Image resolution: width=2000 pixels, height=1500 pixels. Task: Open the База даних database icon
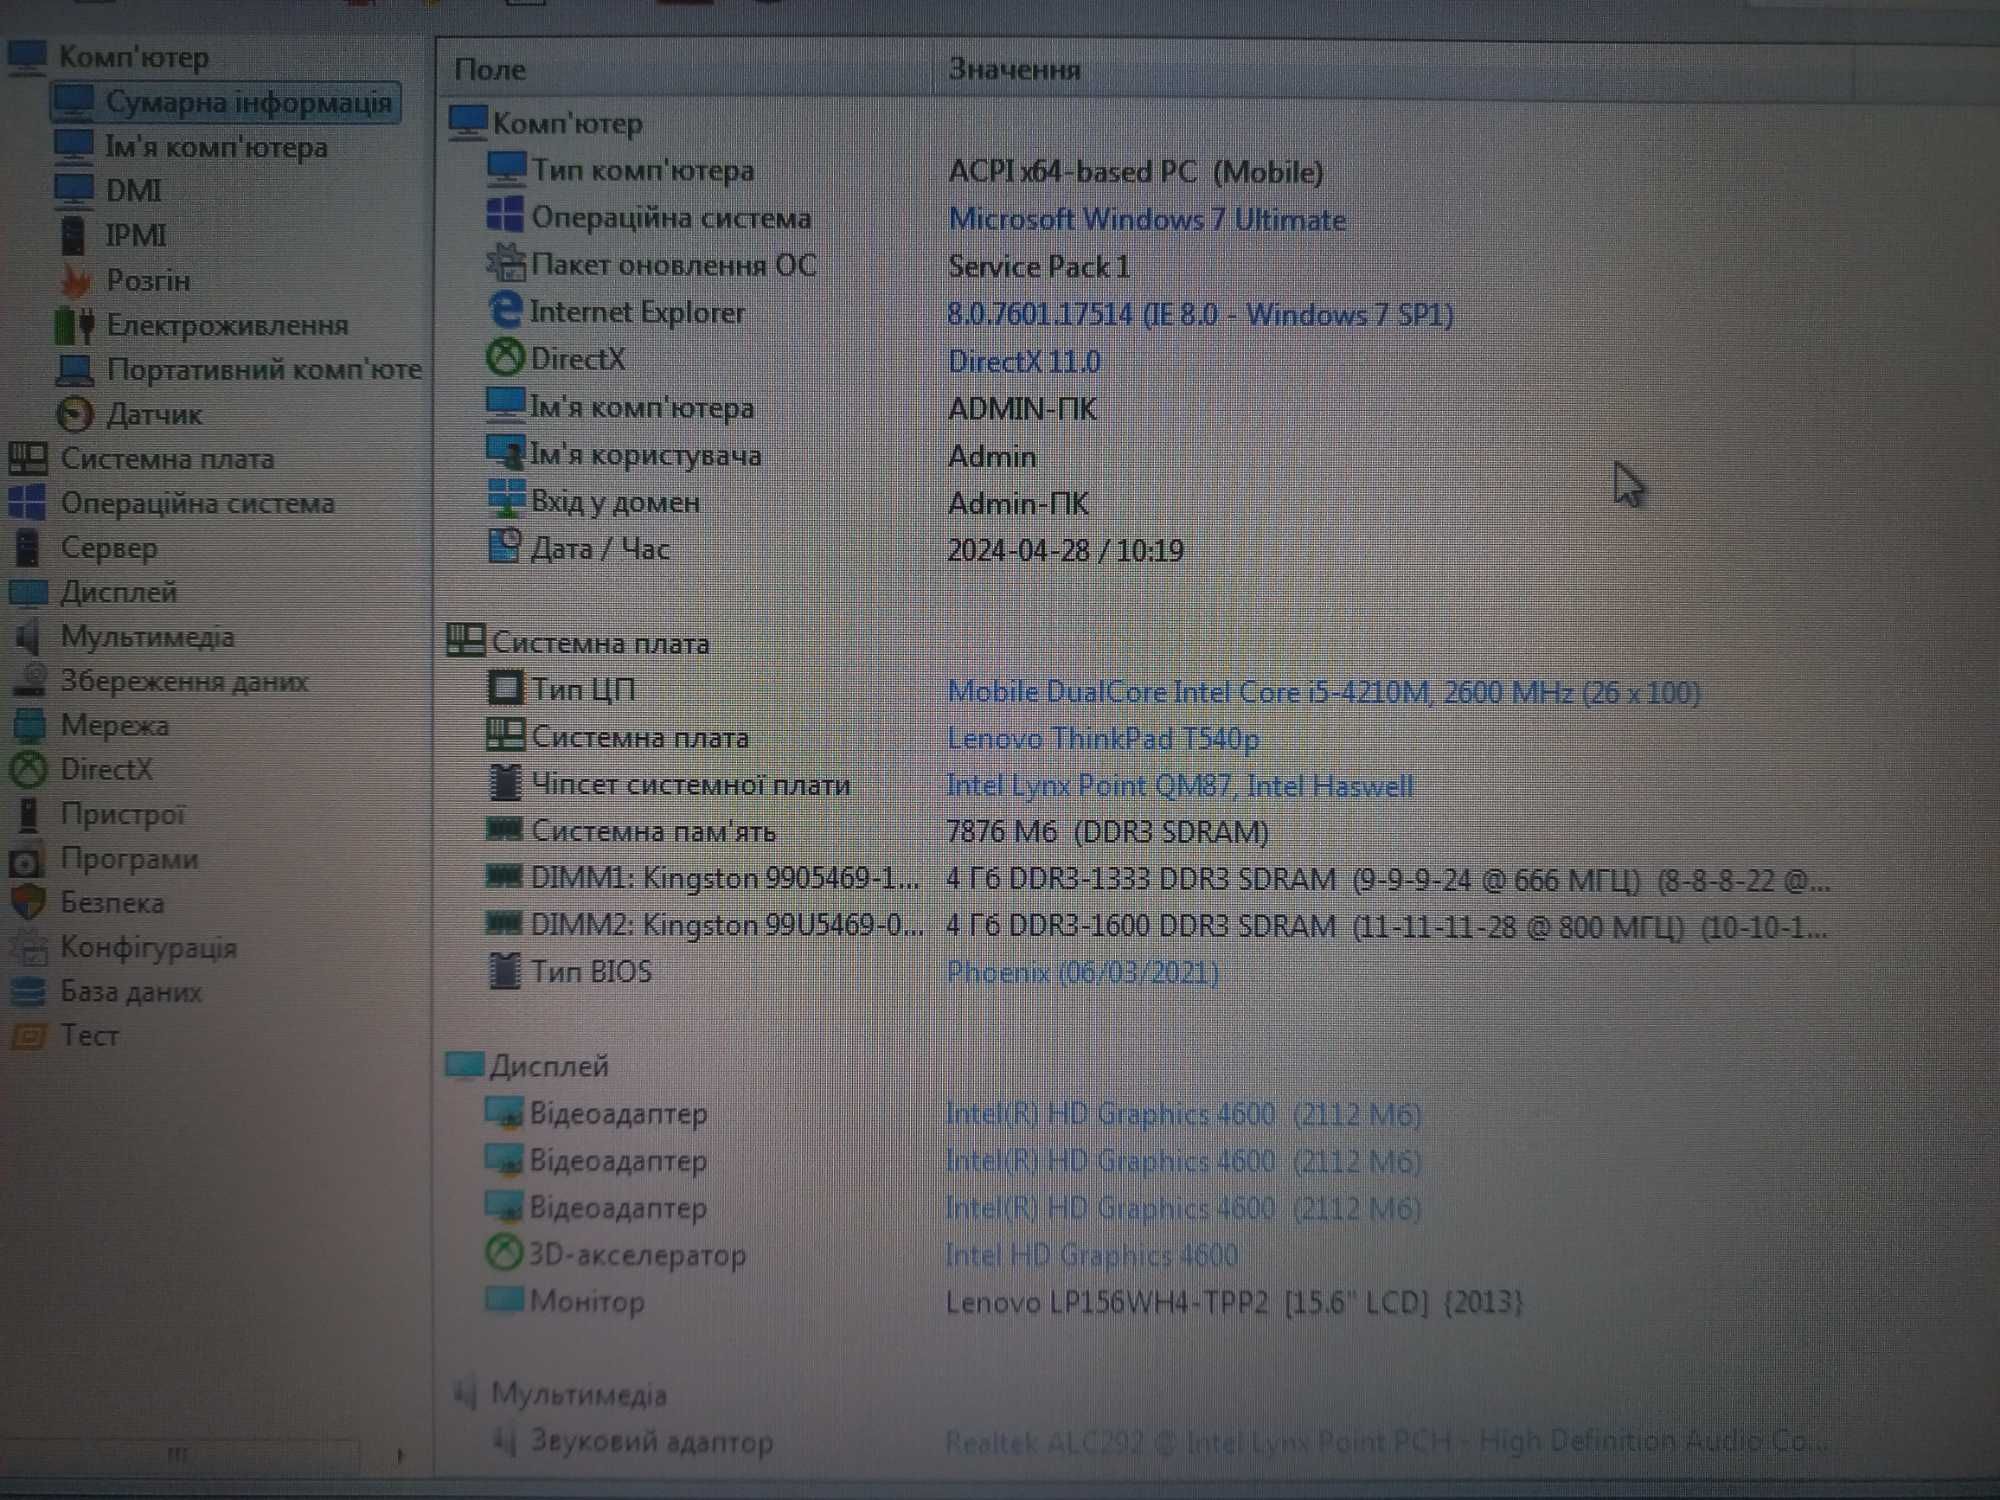tap(28, 991)
